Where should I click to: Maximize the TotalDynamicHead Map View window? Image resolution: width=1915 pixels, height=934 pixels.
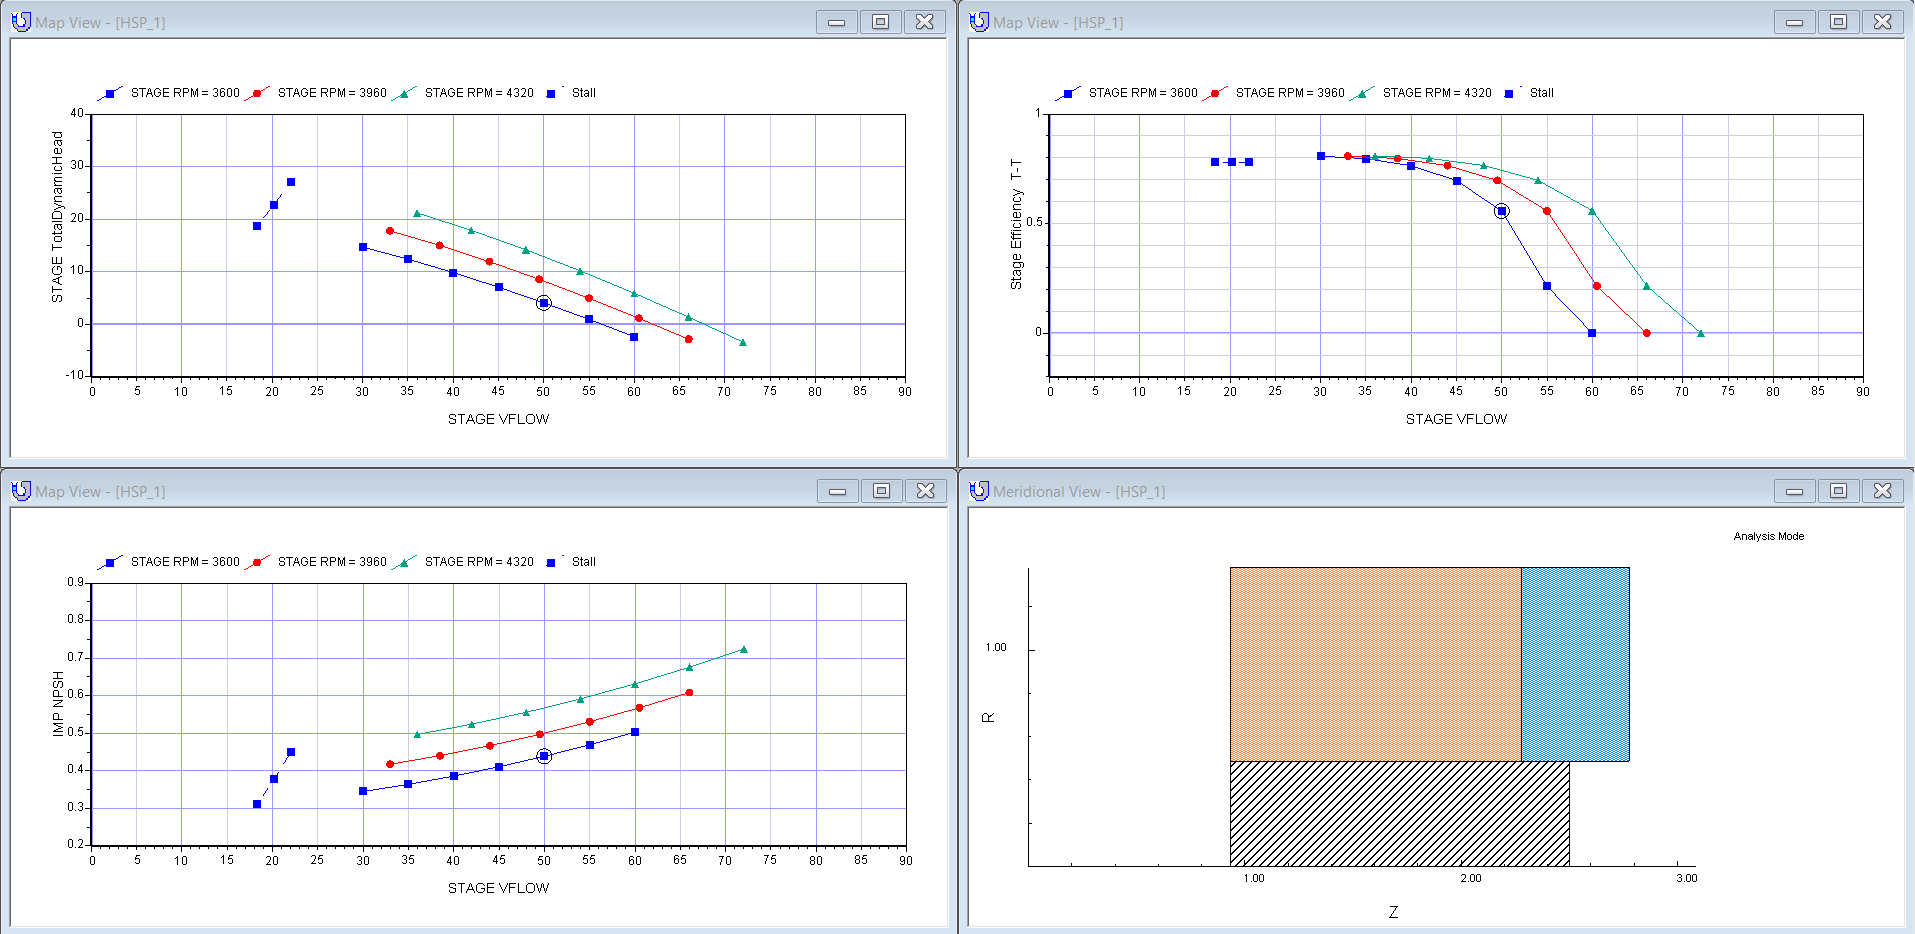coord(880,22)
